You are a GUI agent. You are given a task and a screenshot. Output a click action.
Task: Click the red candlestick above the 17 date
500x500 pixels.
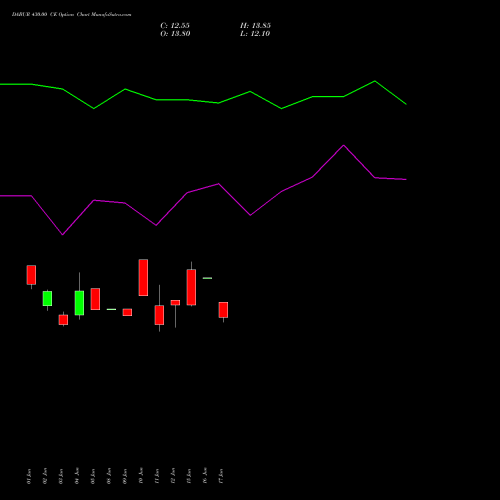coord(223,310)
